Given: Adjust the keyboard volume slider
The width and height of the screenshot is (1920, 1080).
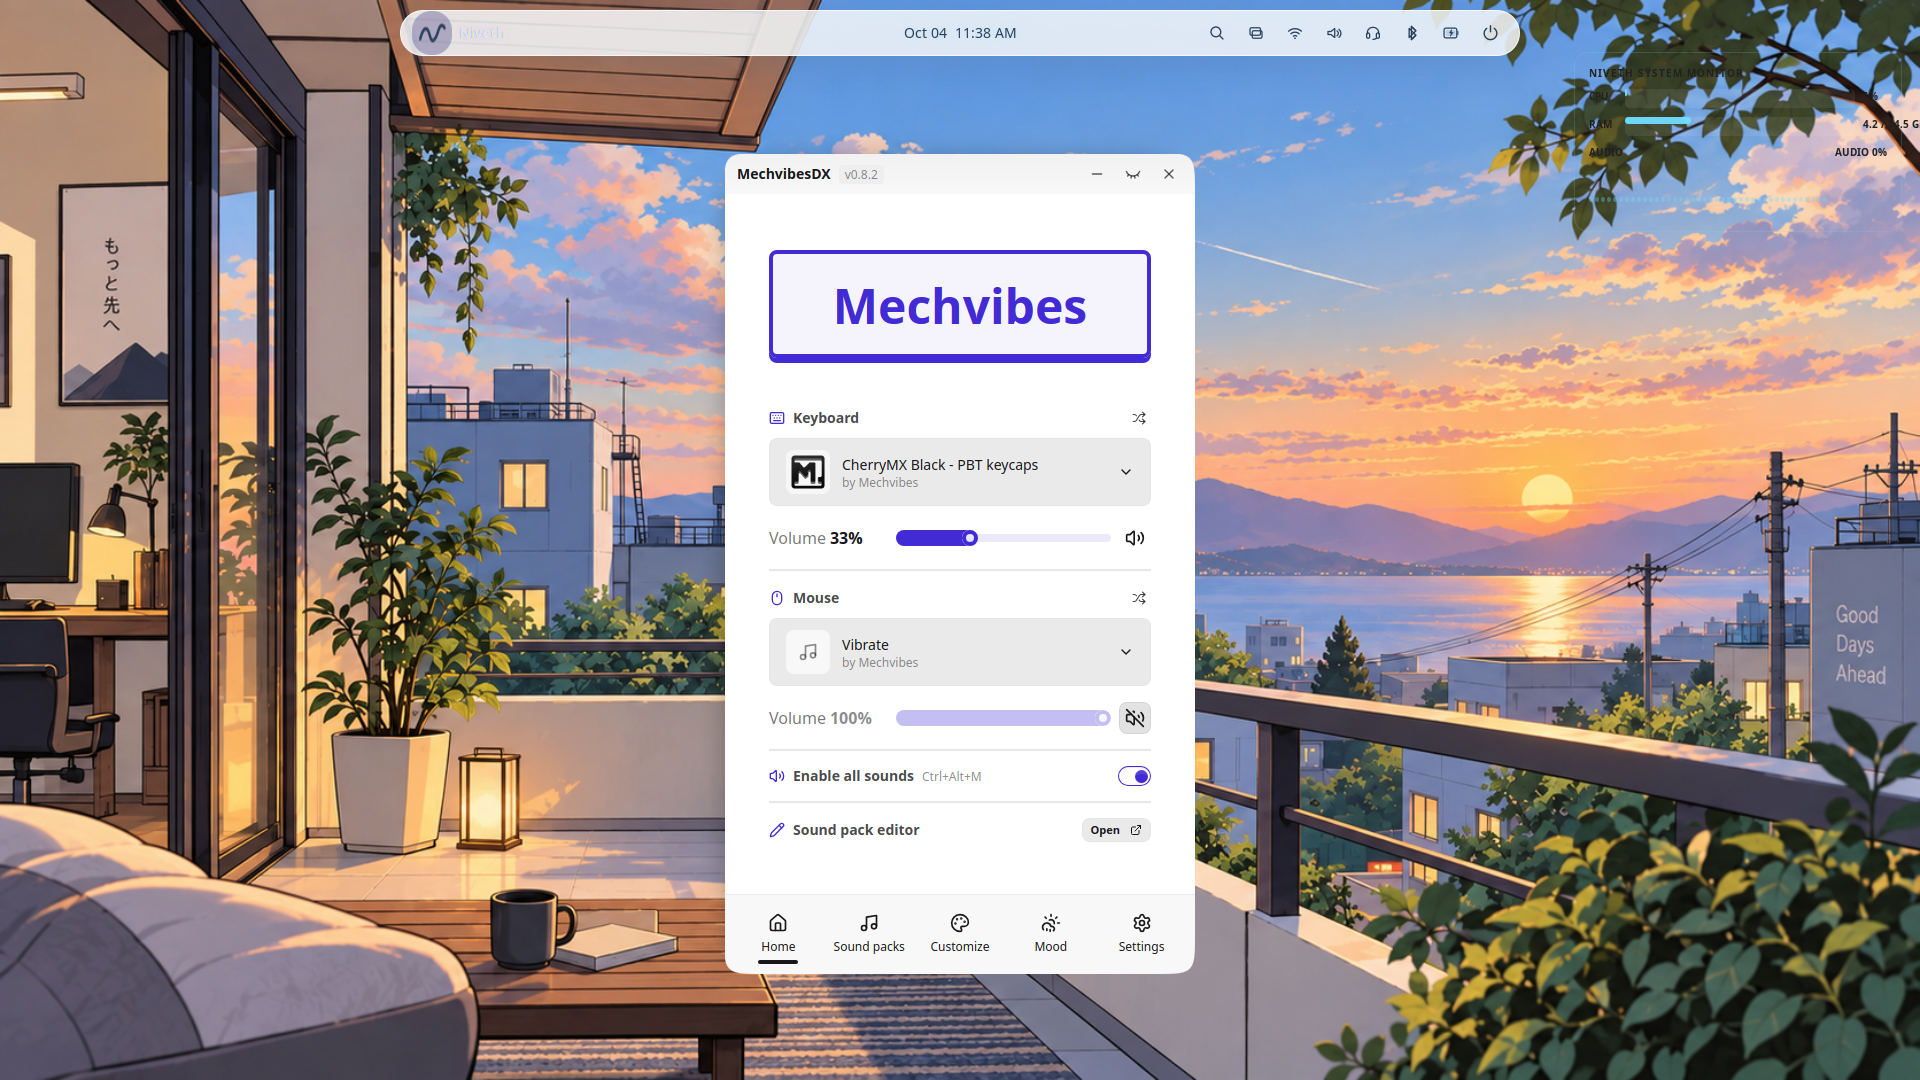Looking at the screenshot, I should [1003, 538].
